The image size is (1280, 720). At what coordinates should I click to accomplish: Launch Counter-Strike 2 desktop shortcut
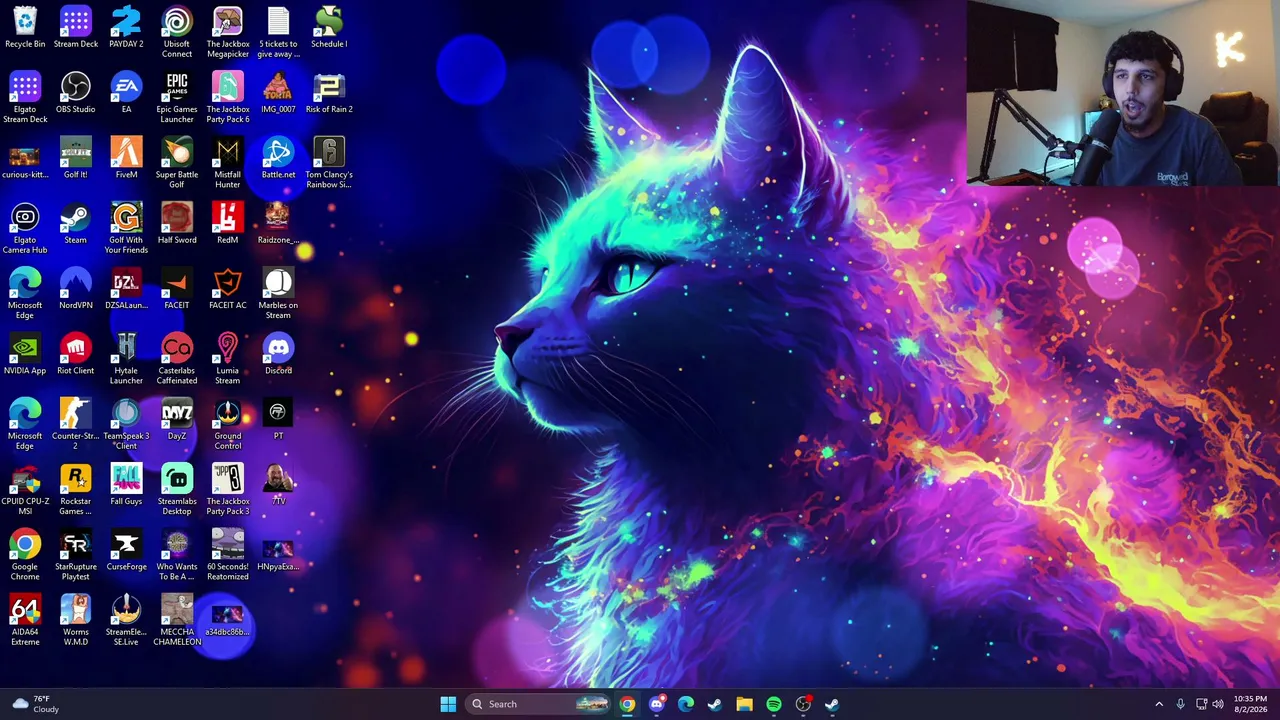tap(75, 424)
